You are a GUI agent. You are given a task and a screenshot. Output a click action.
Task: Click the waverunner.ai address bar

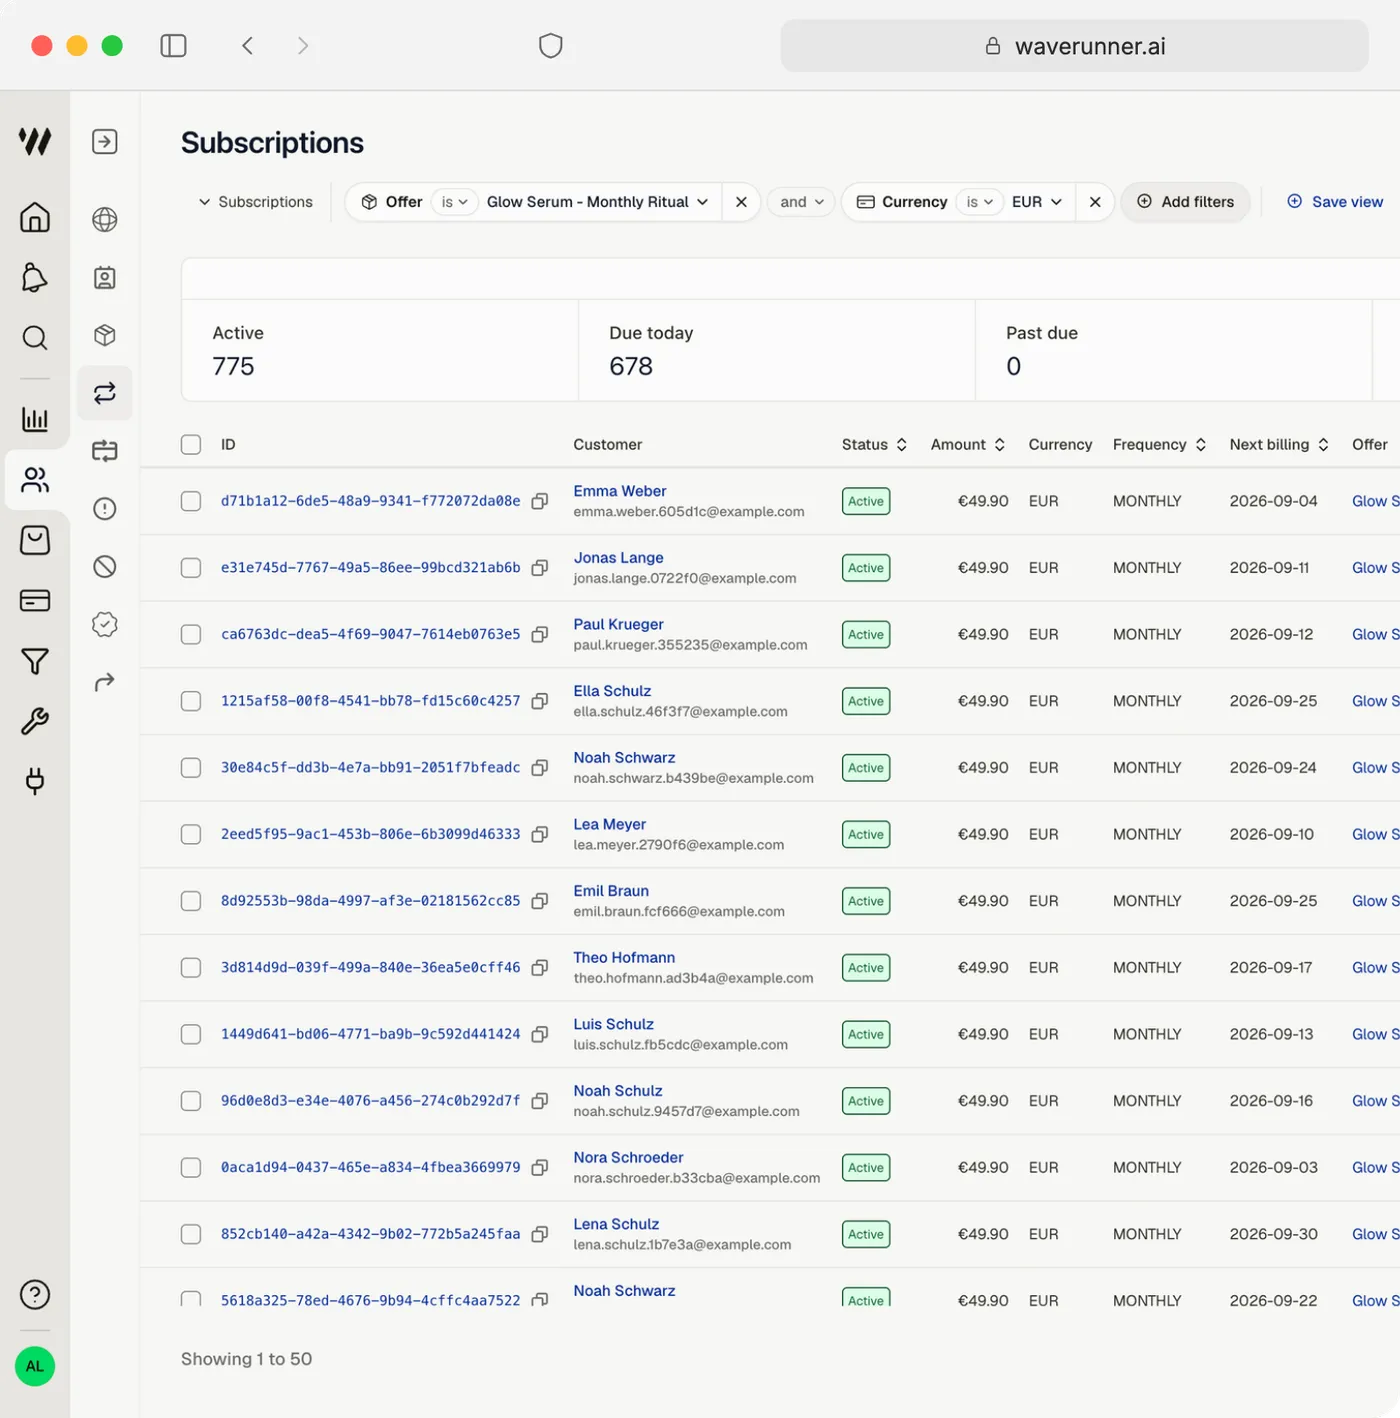[x=1075, y=46]
